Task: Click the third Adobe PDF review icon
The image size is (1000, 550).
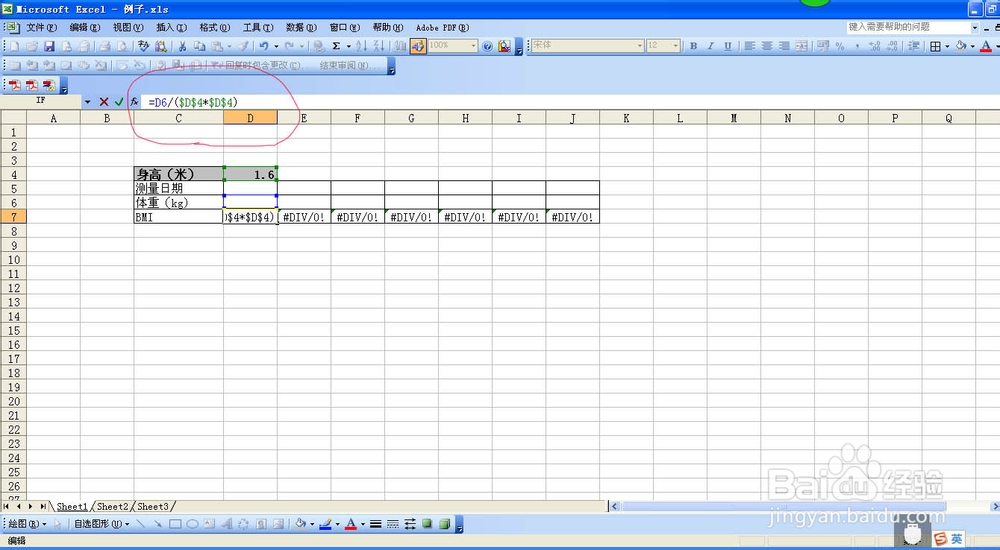Action: coord(49,85)
